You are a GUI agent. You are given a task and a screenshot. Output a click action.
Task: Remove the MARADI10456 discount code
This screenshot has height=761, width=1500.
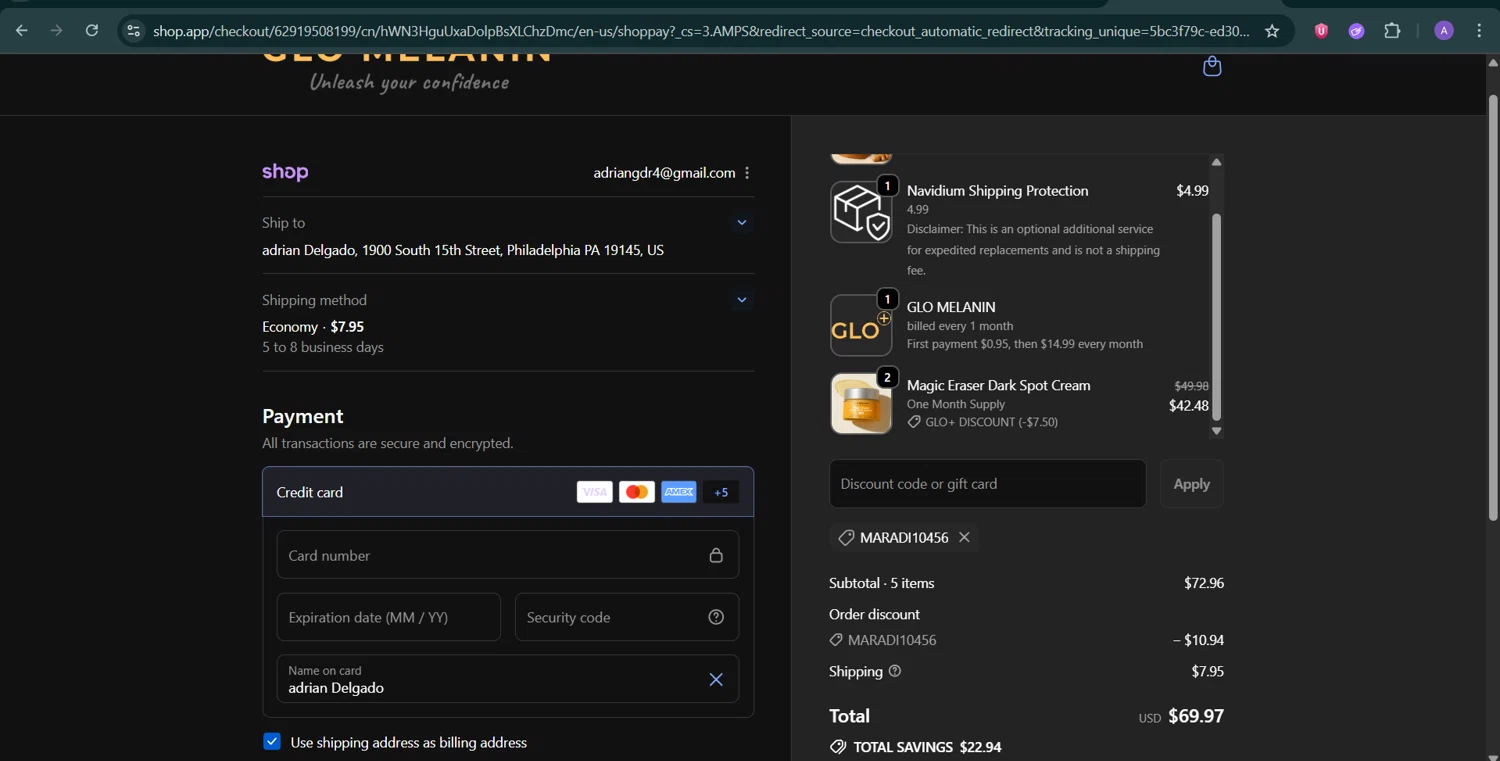click(x=964, y=537)
